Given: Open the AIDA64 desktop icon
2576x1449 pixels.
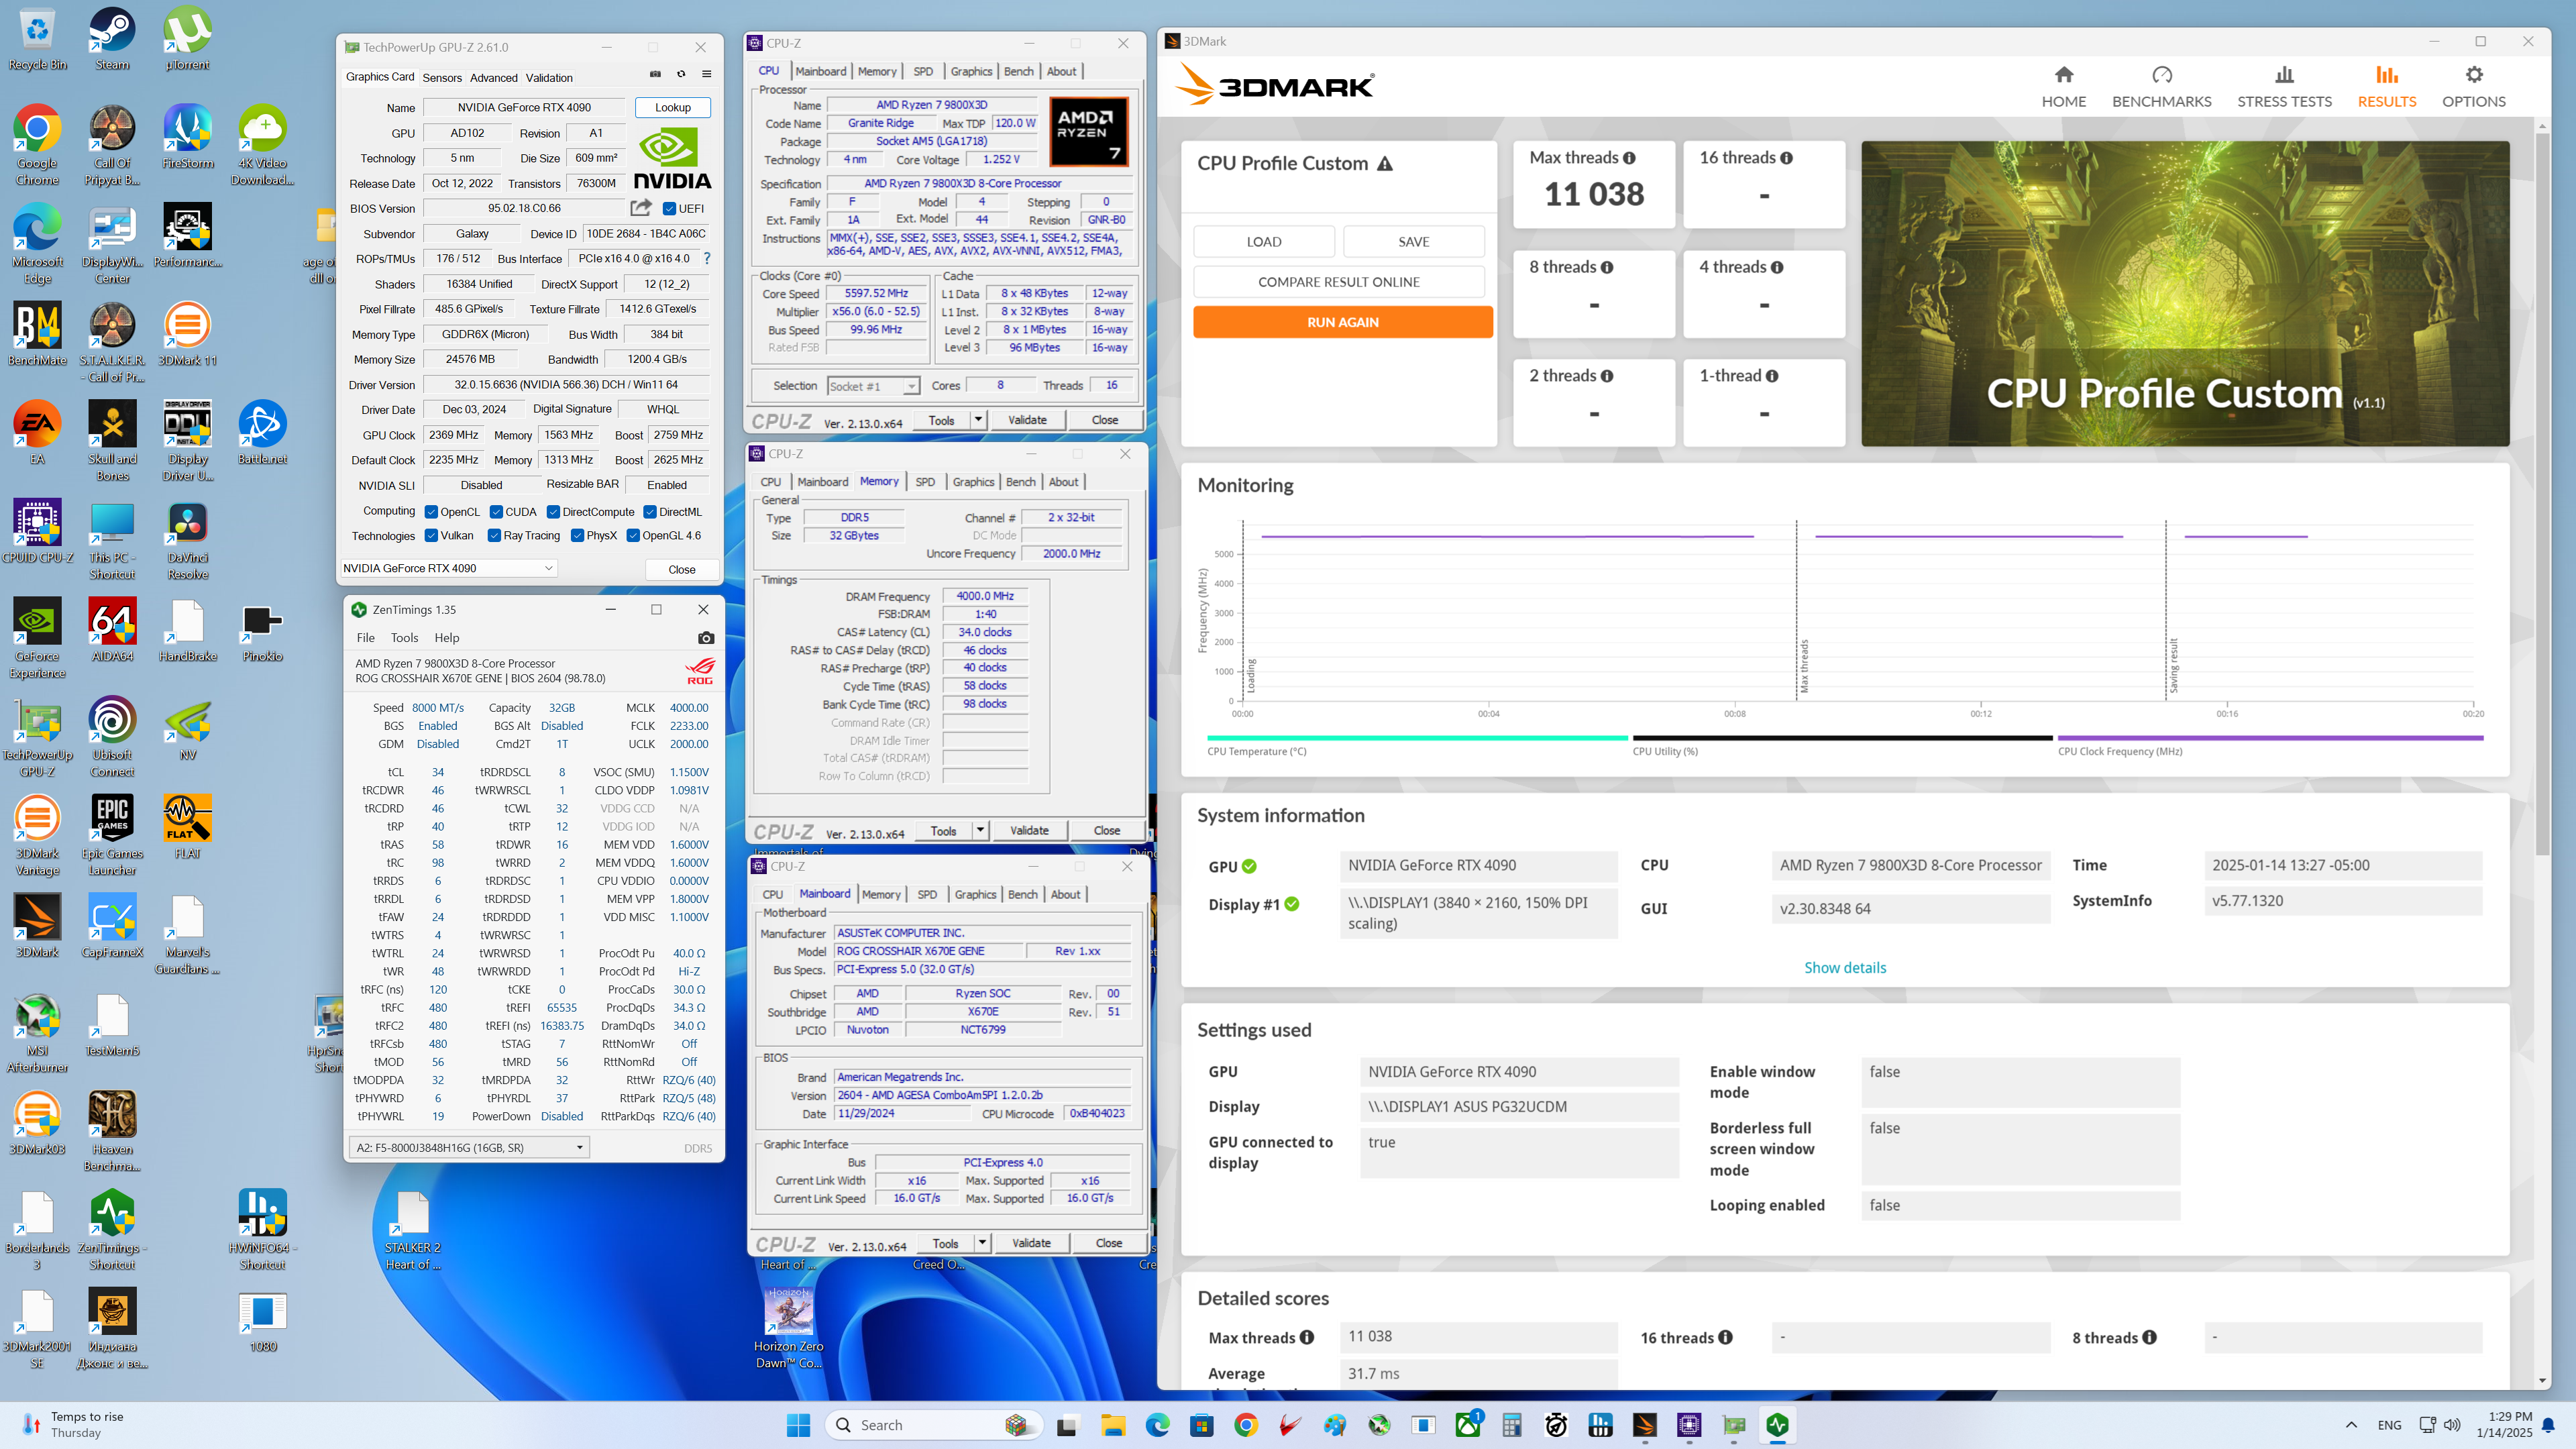Looking at the screenshot, I should coord(112,632).
